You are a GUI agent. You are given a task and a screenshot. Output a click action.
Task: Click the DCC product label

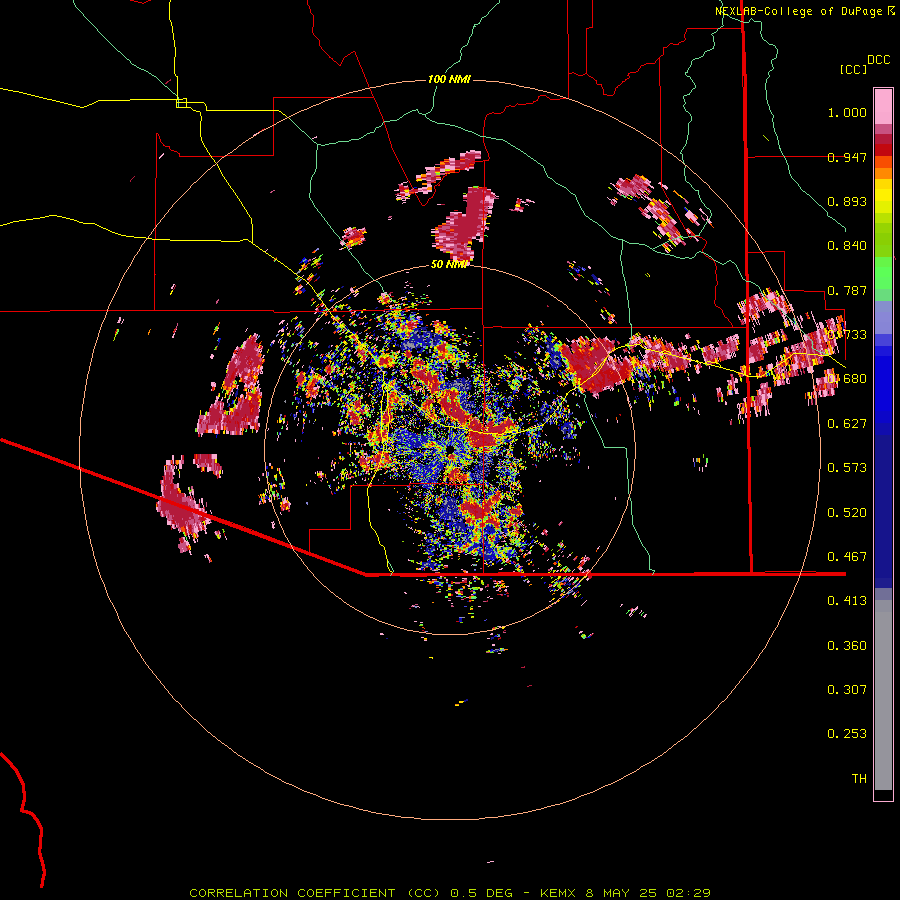tap(878, 60)
